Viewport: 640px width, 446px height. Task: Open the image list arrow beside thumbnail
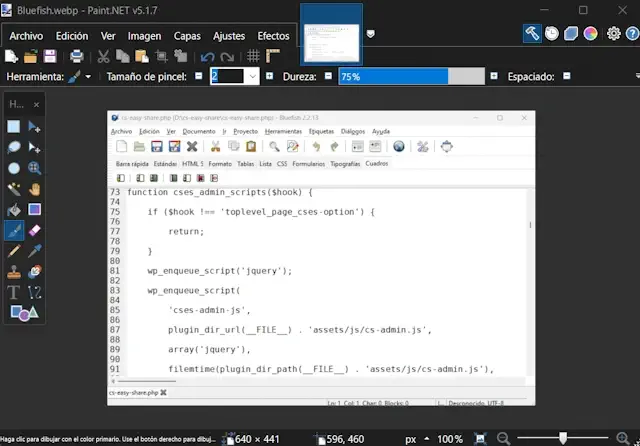click(x=371, y=34)
